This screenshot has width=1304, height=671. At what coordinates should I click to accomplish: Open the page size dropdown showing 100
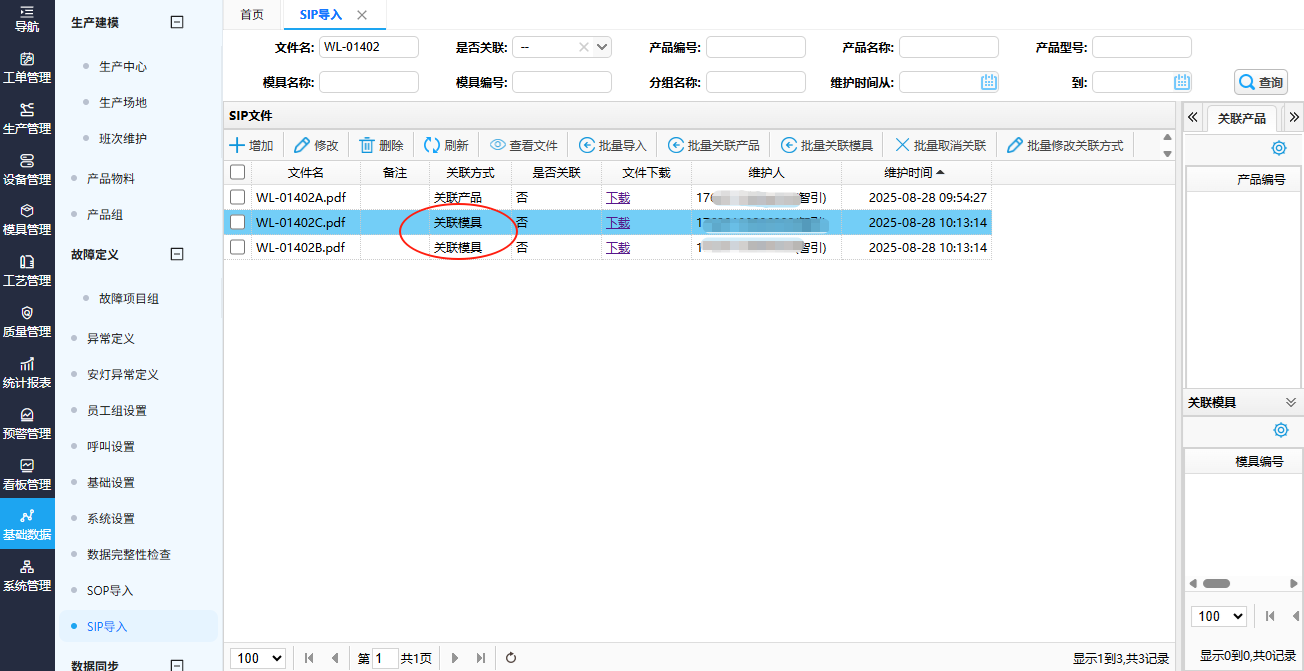[258, 657]
